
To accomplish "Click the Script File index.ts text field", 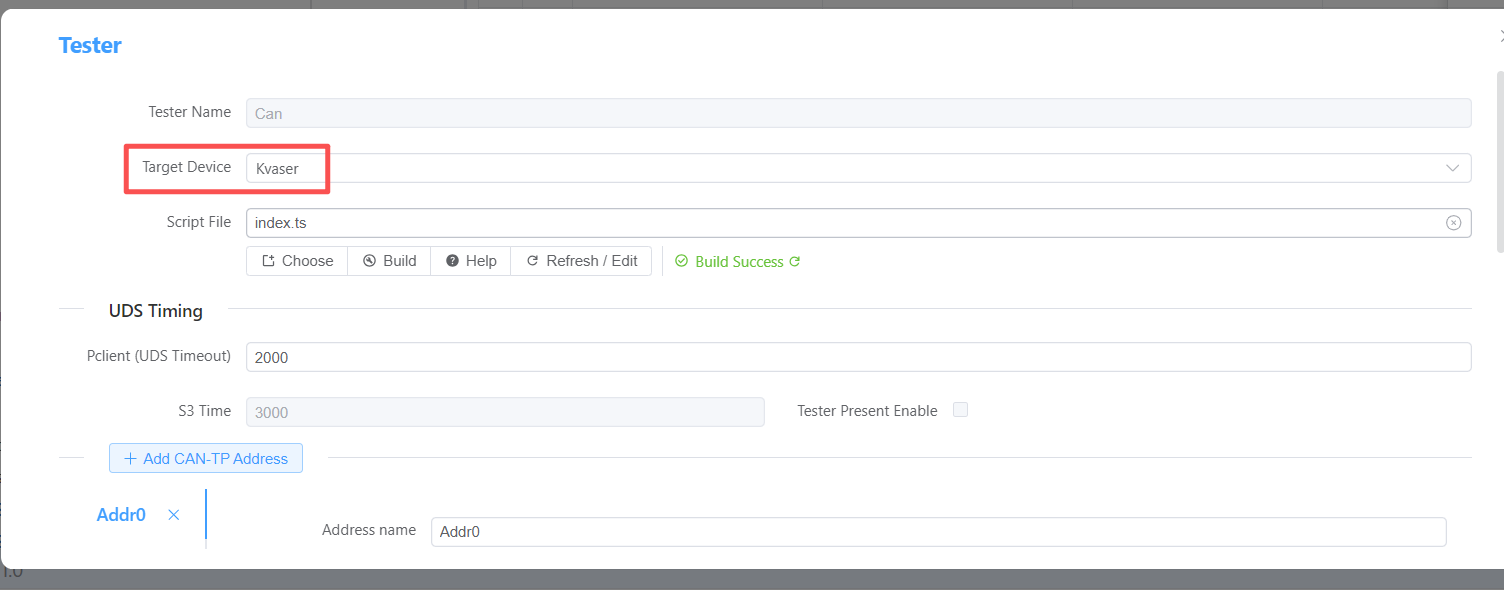I will coord(840,223).
